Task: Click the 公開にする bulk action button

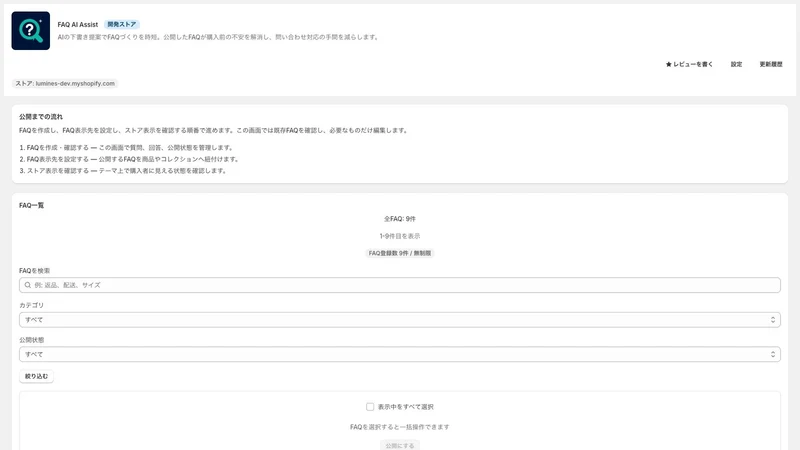Action: pyautogui.click(x=399, y=445)
